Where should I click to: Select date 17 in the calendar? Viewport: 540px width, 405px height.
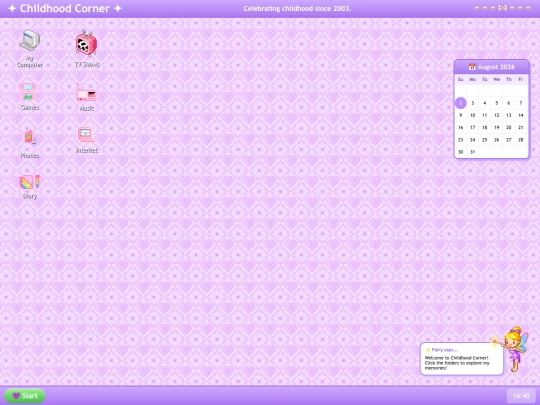click(x=472, y=127)
